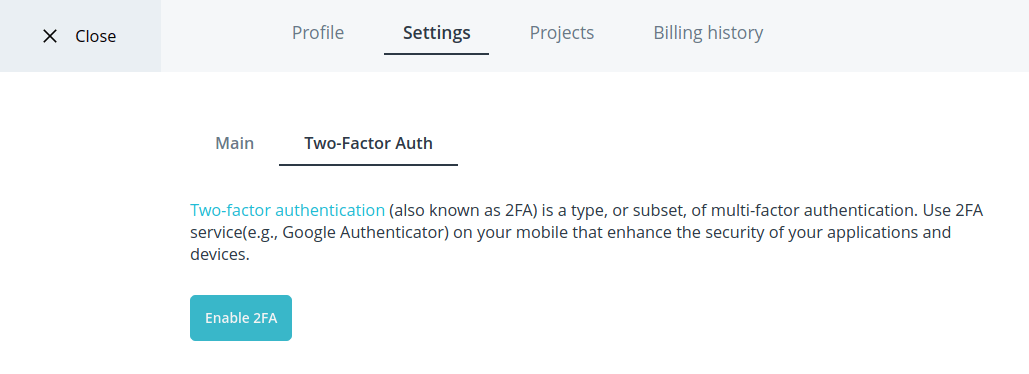Click the underline below Two-Factor Auth
This screenshot has height=374, width=1029.
point(368,165)
